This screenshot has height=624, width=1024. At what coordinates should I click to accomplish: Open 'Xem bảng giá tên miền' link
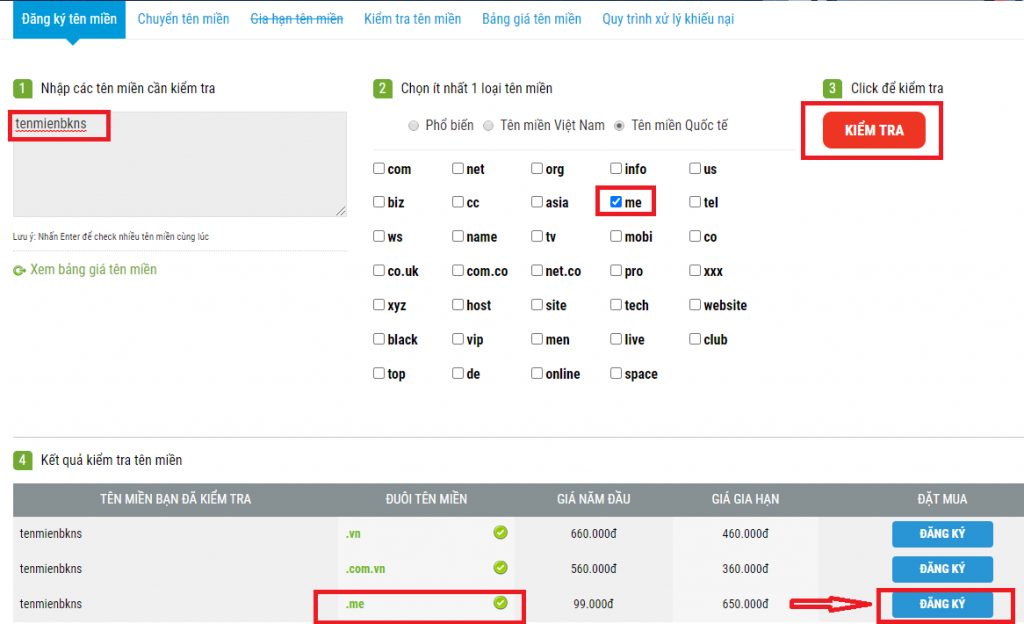pos(93,269)
